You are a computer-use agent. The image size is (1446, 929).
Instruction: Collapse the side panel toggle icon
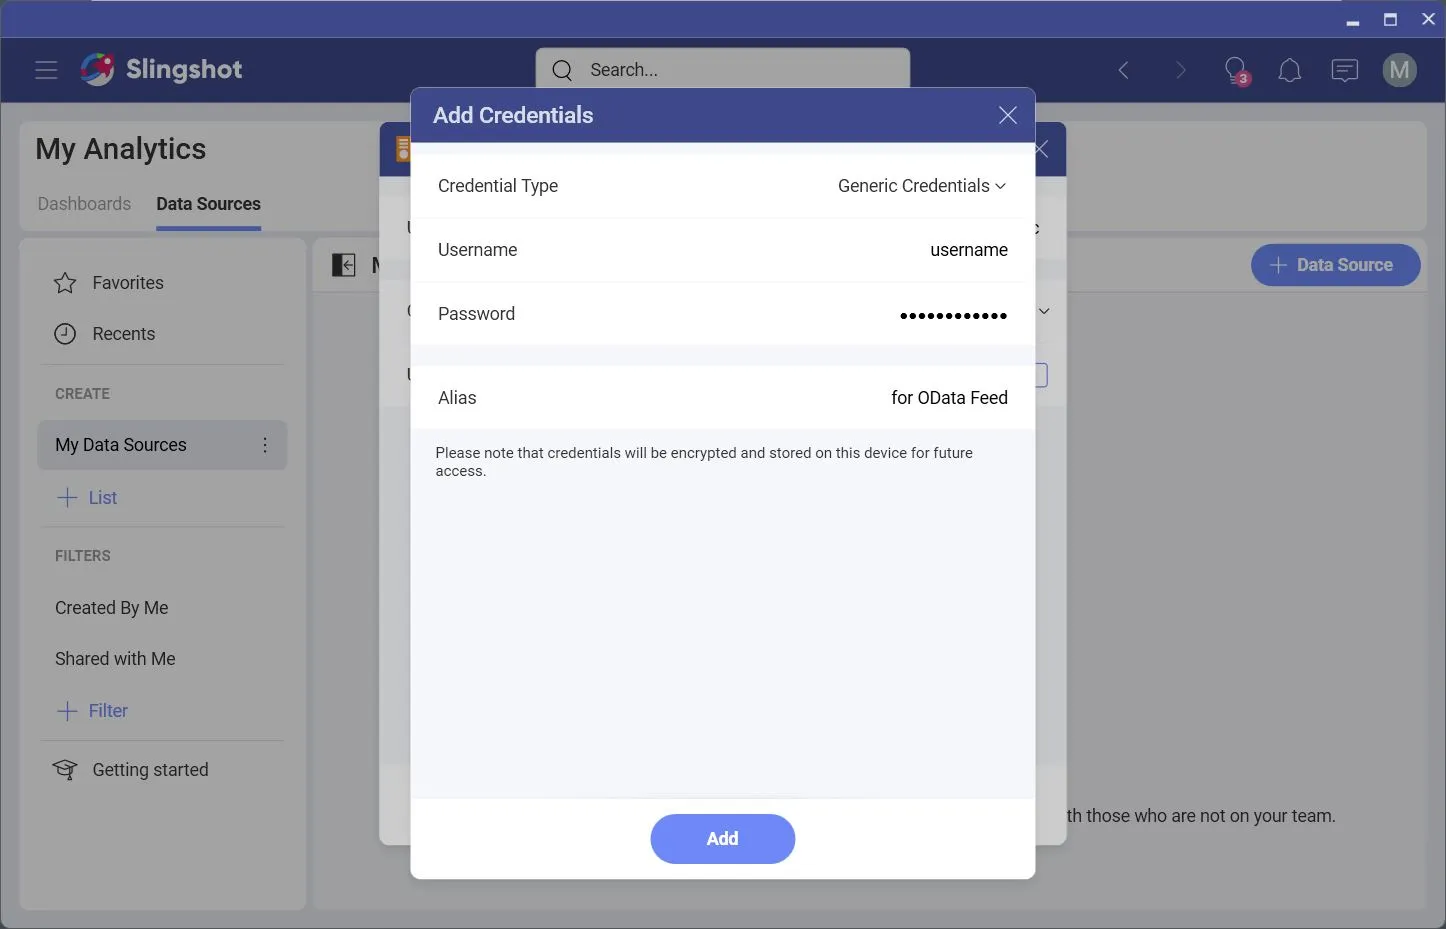click(343, 265)
